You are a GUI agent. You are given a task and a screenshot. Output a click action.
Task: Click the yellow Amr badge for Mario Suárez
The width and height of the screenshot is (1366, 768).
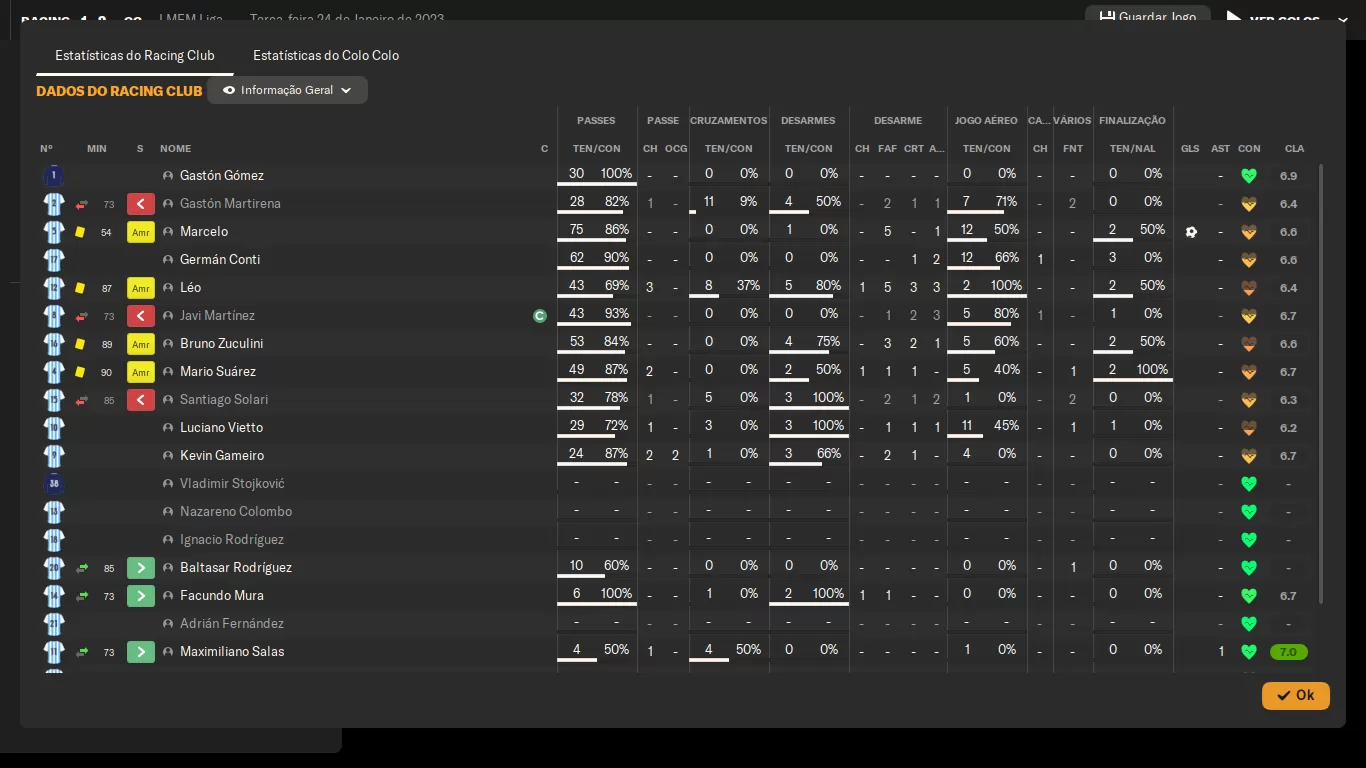point(141,372)
